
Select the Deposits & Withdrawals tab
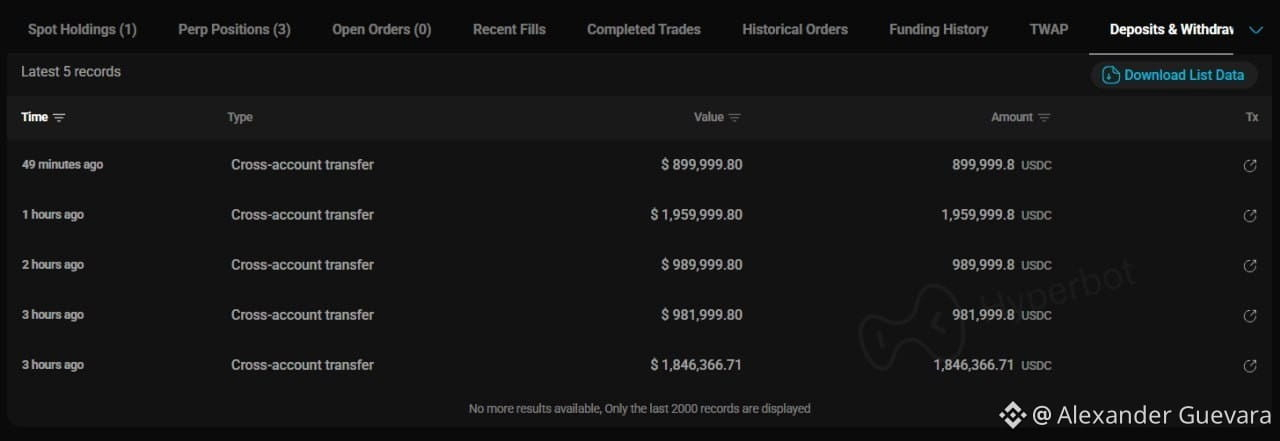point(1172,29)
